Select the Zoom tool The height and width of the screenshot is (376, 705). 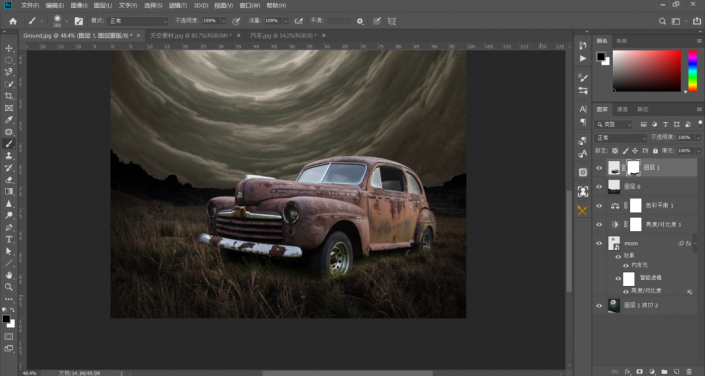[x=9, y=287]
